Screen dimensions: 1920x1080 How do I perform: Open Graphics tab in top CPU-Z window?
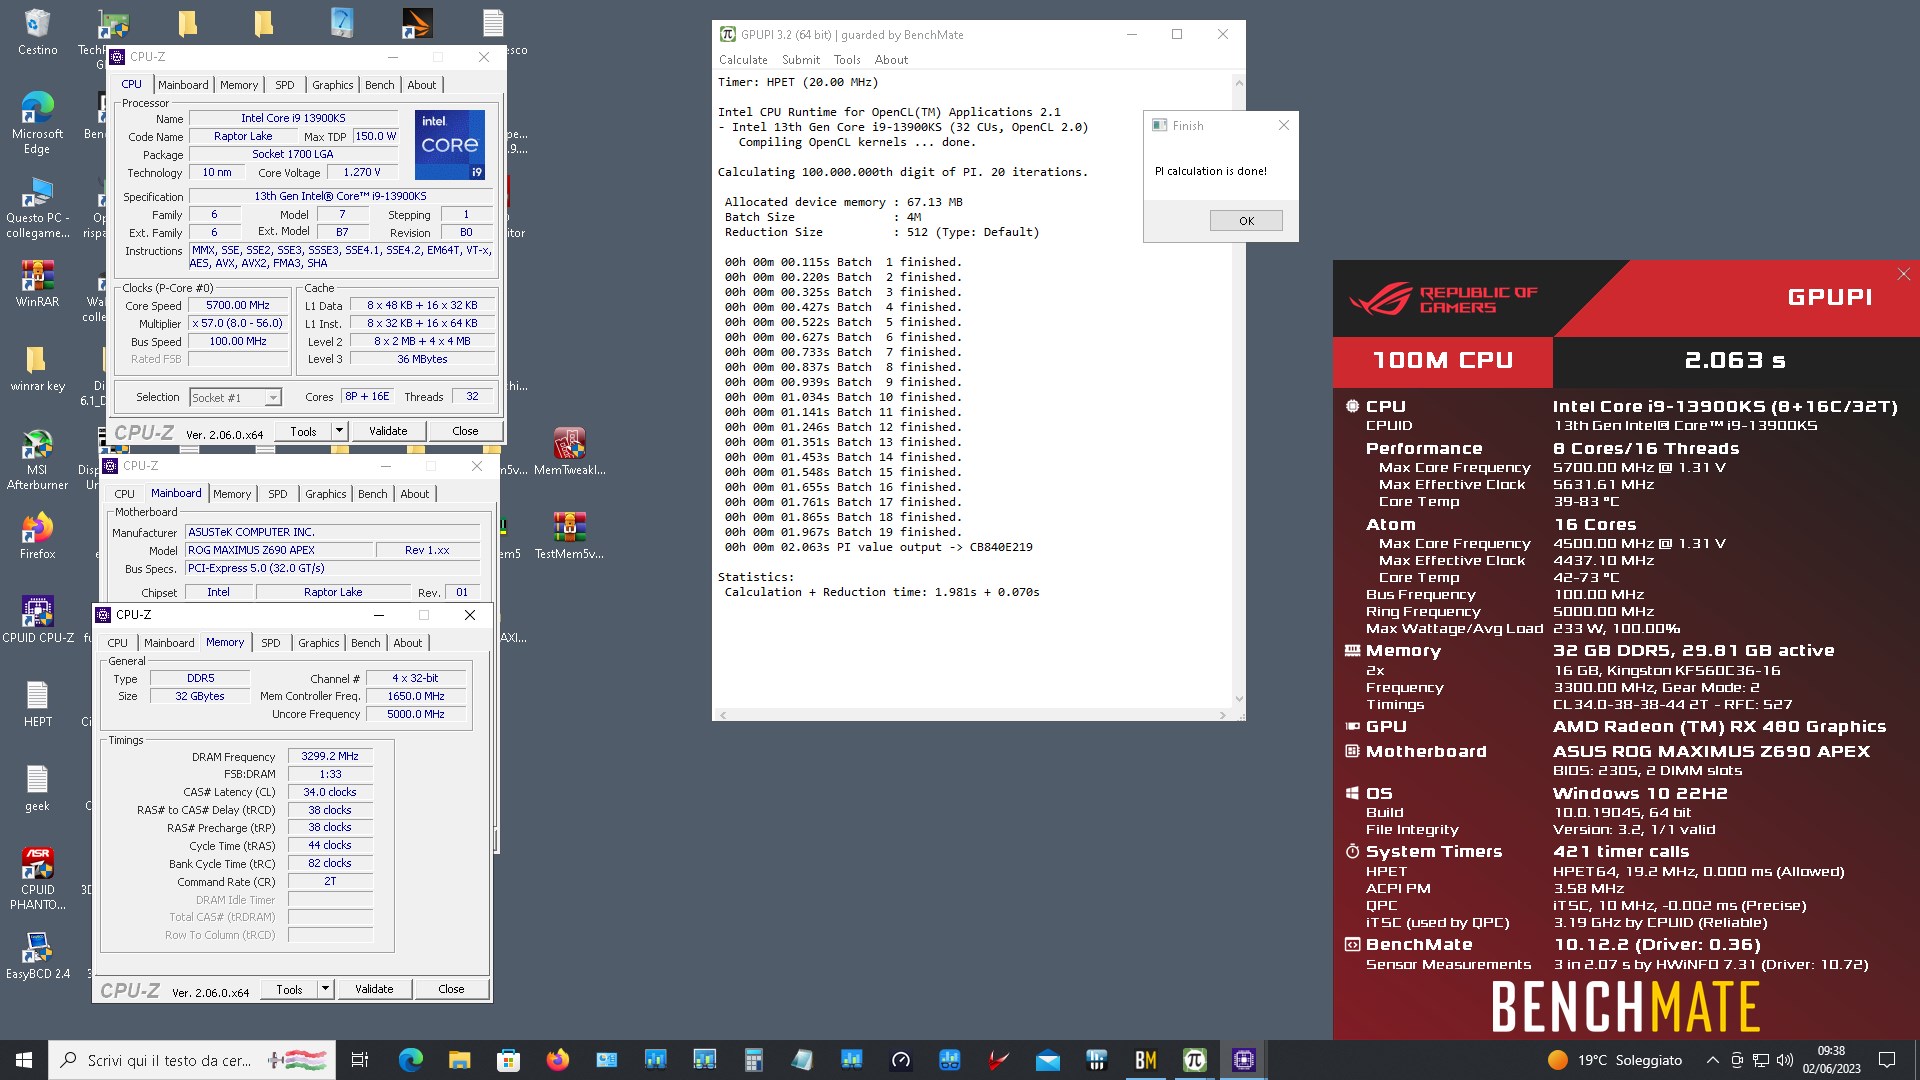[x=332, y=85]
